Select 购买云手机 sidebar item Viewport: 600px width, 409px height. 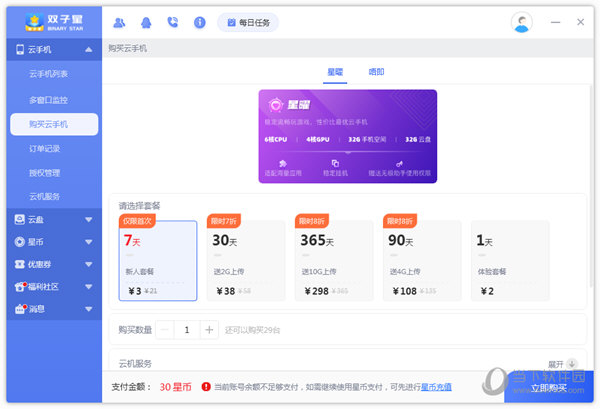pyautogui.click(x=54, y=124)
